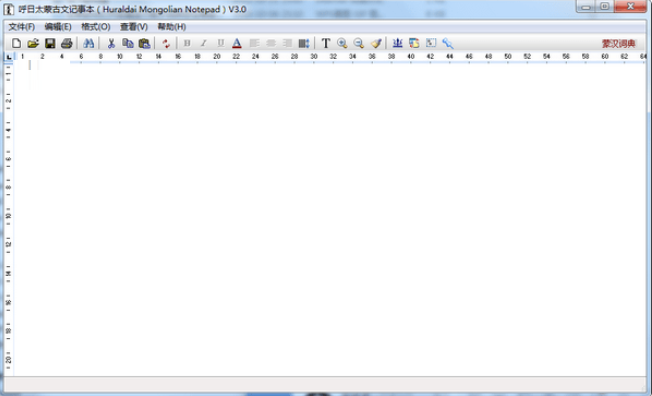
Task: Paste clipboard contents with the paste icon
Action: point(144,43)
